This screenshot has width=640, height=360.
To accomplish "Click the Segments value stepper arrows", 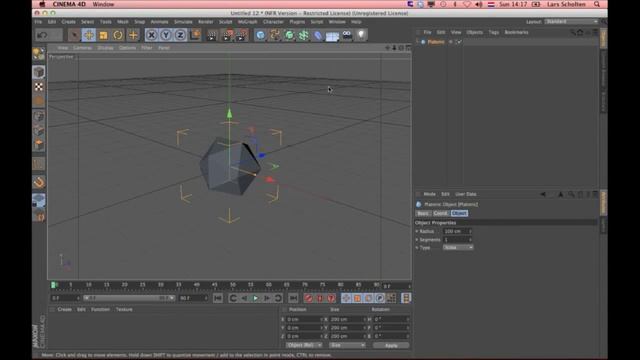I will tap(470, 240).
